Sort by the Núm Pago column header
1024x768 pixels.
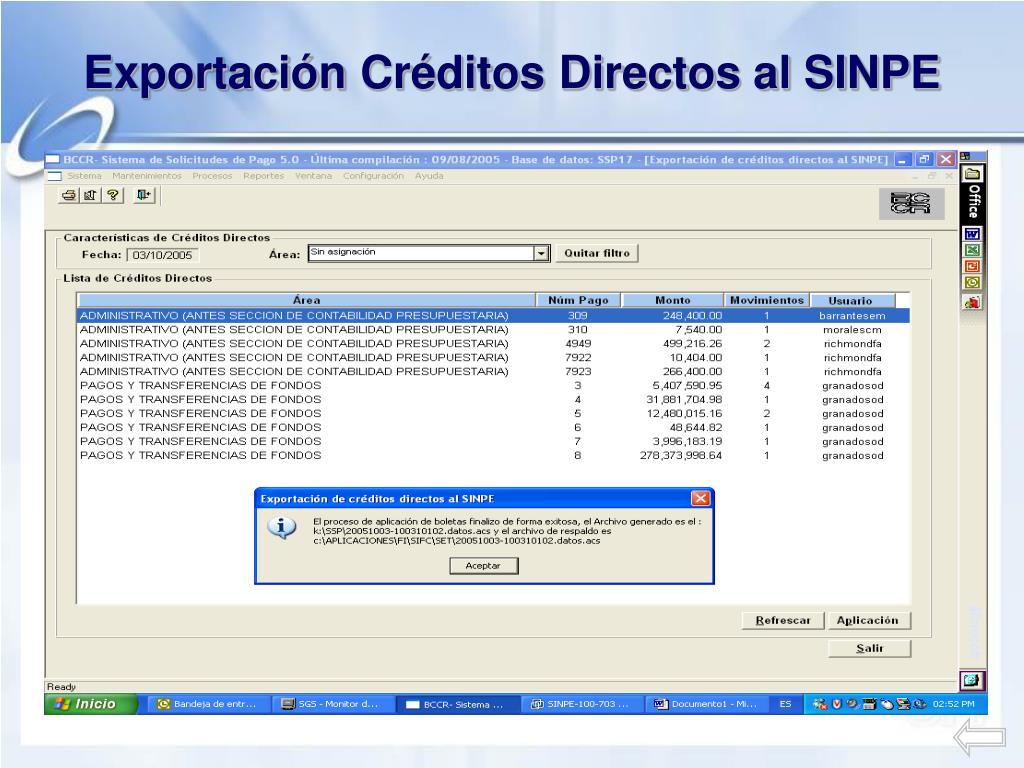[578, 300]
